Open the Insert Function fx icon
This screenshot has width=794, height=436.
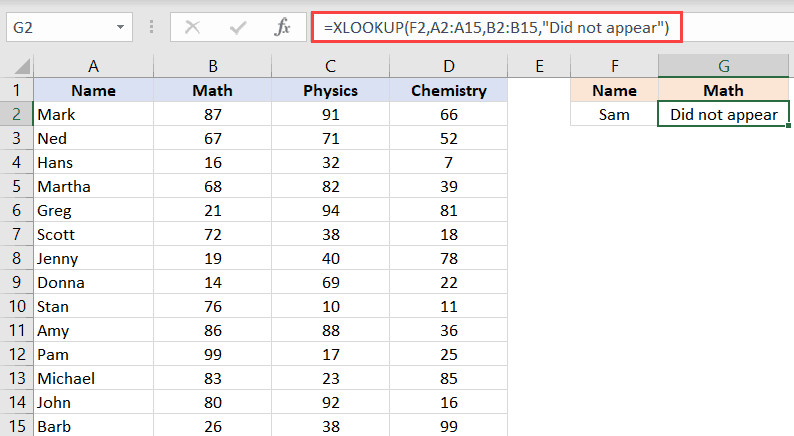[x=282, y=27]
